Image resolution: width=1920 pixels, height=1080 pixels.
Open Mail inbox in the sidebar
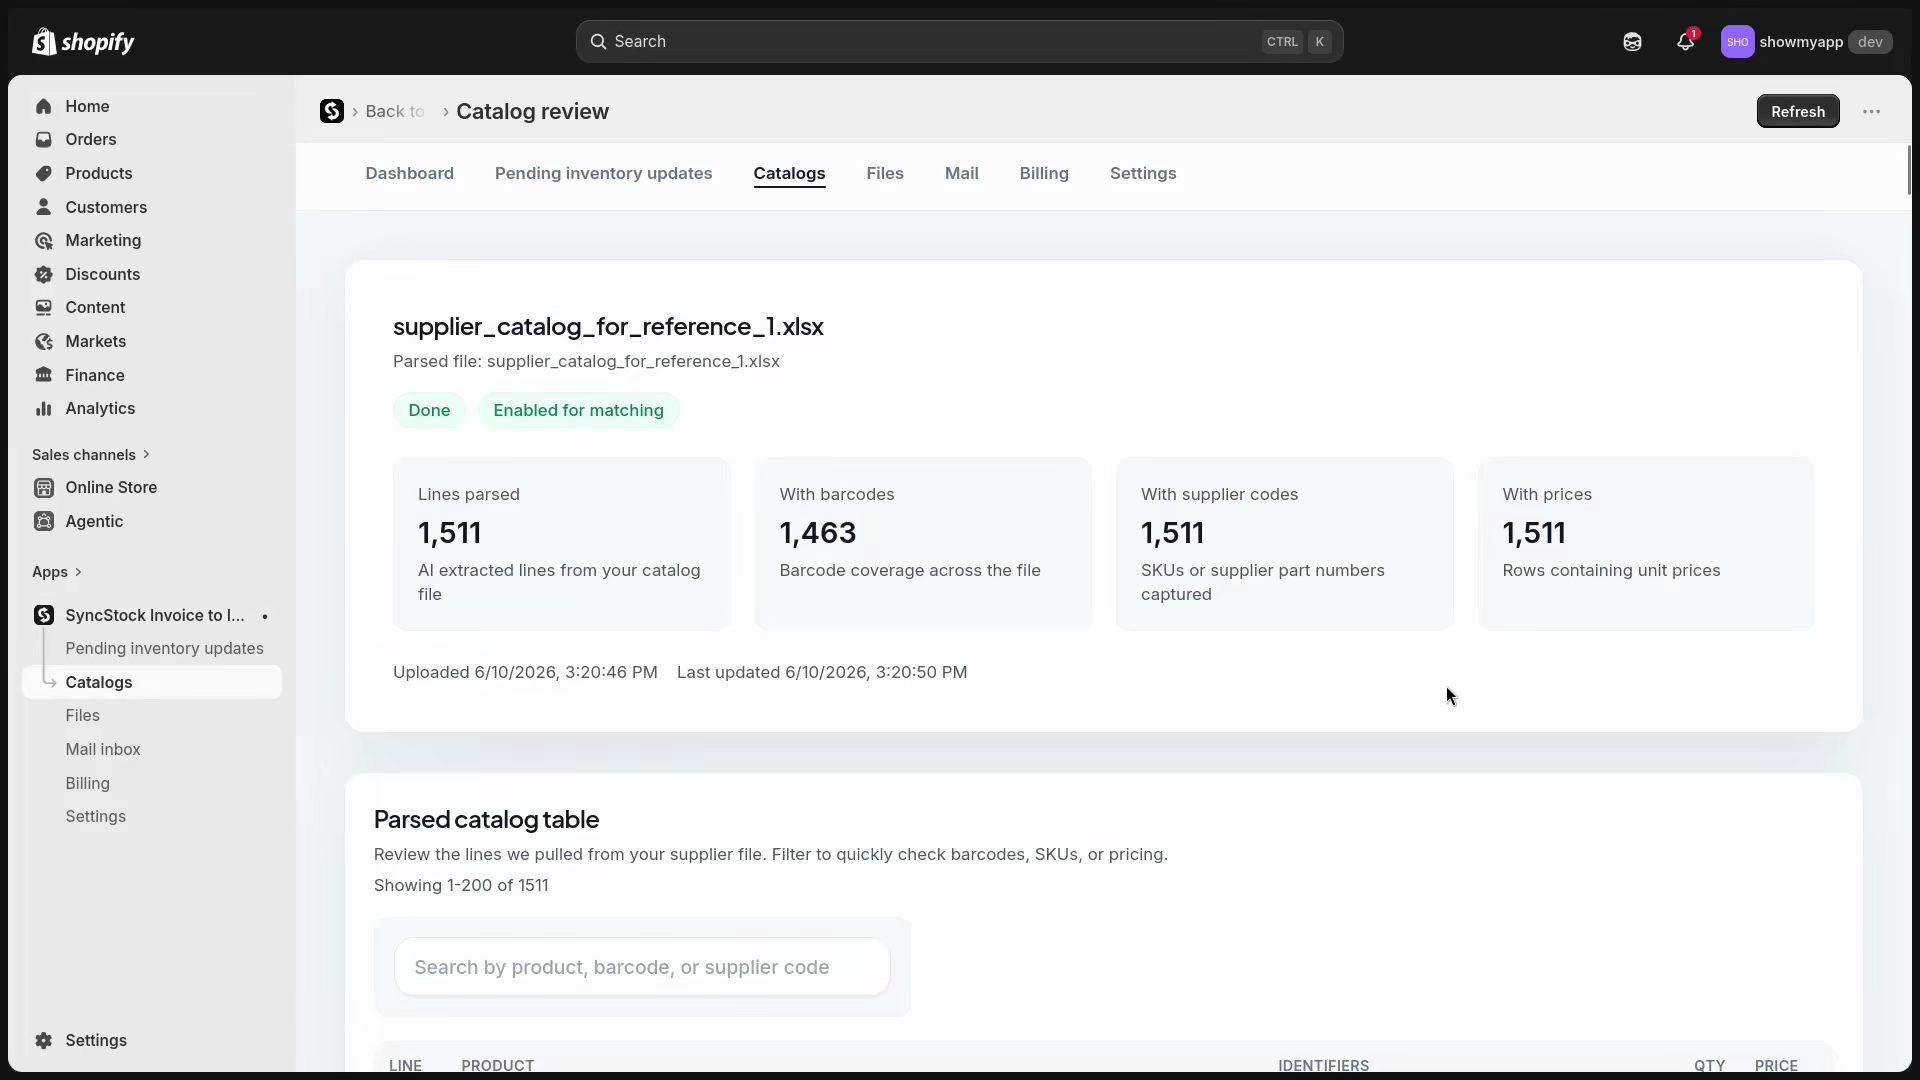[x=103, y=749]
